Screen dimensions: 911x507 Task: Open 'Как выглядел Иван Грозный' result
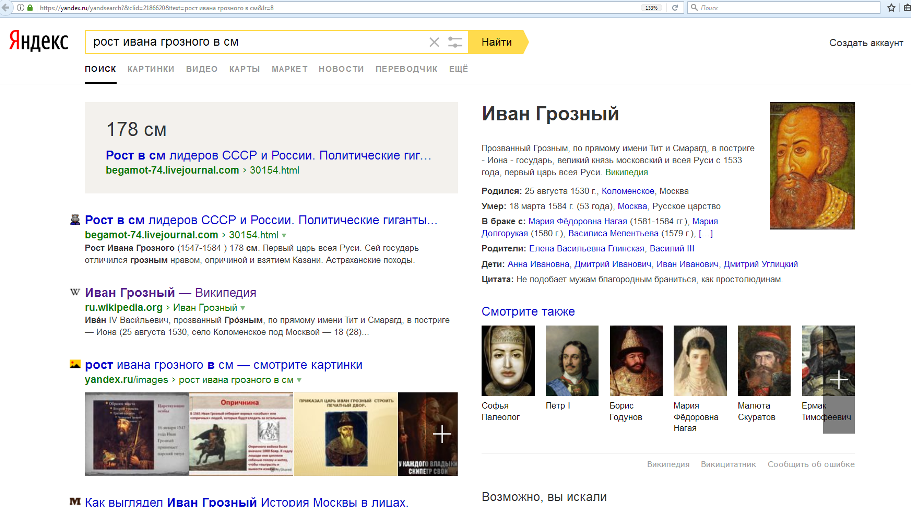pyautogui.click(x=246, y=501)
